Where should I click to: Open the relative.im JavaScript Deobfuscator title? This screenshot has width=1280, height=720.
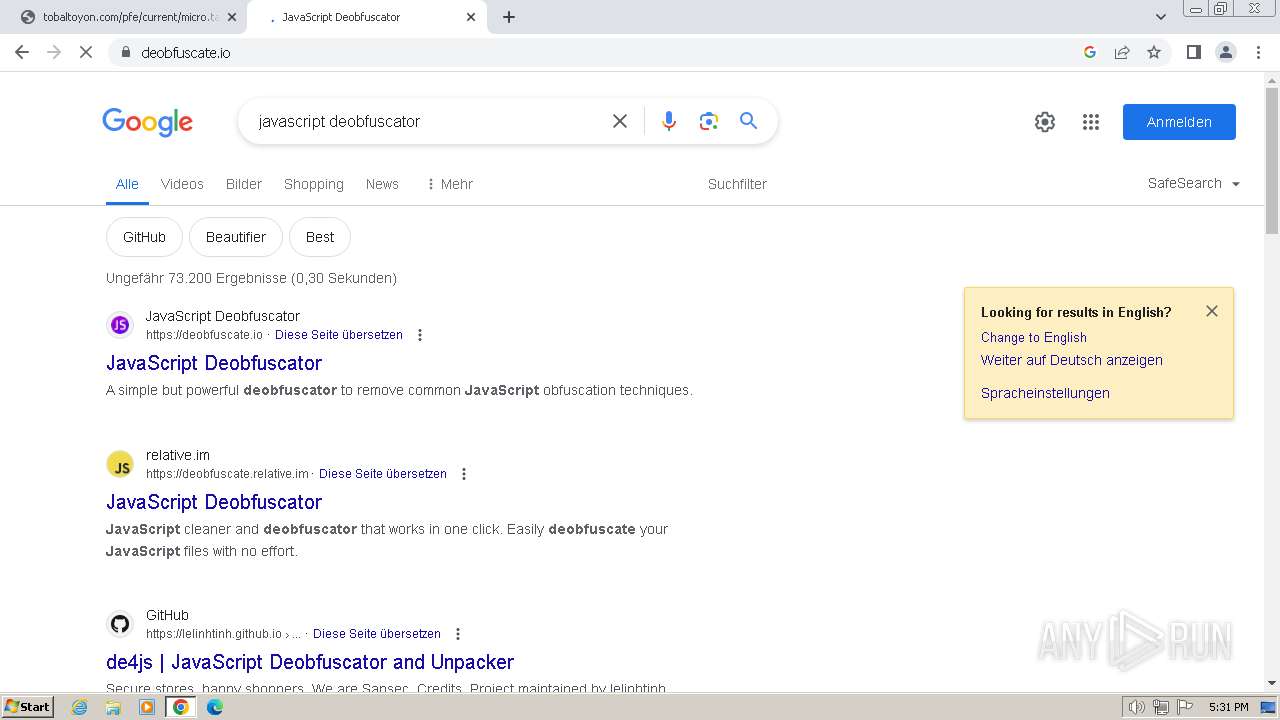(x=214, y=502)
